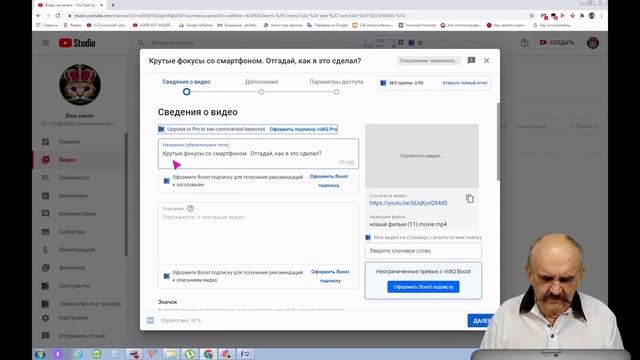Click the upload dialog vertical scrollbar

pyautogui.click(x=498, y=142)
